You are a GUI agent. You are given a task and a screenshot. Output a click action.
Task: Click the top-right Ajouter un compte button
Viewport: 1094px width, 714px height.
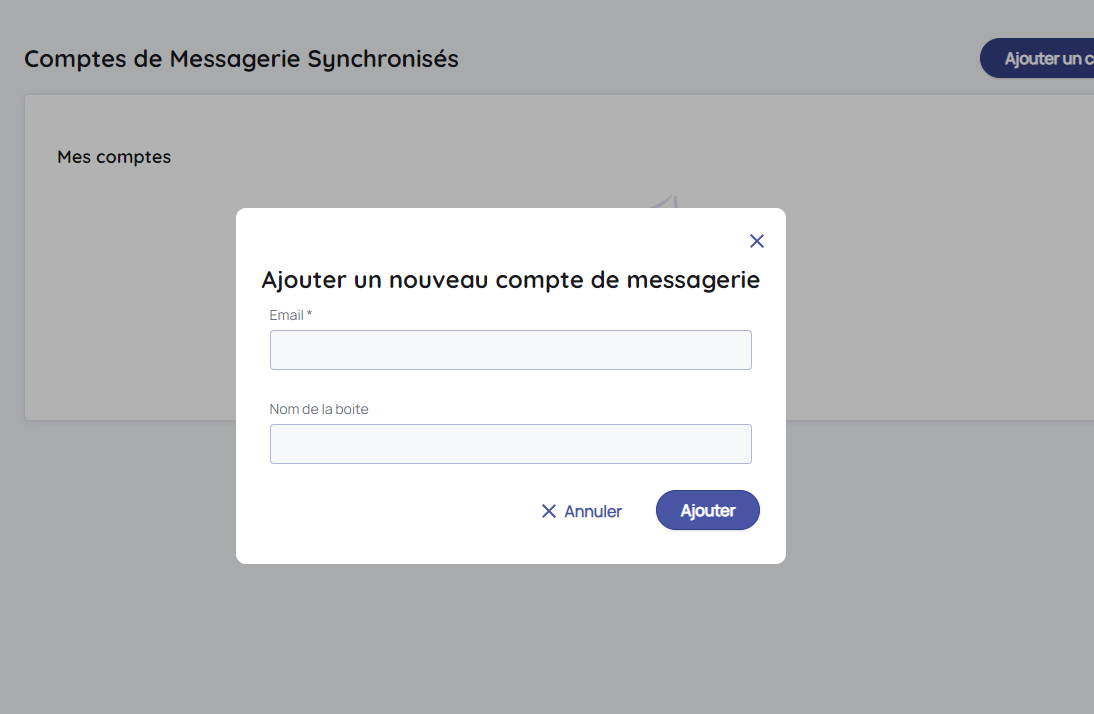click(x=1040, y=58)
